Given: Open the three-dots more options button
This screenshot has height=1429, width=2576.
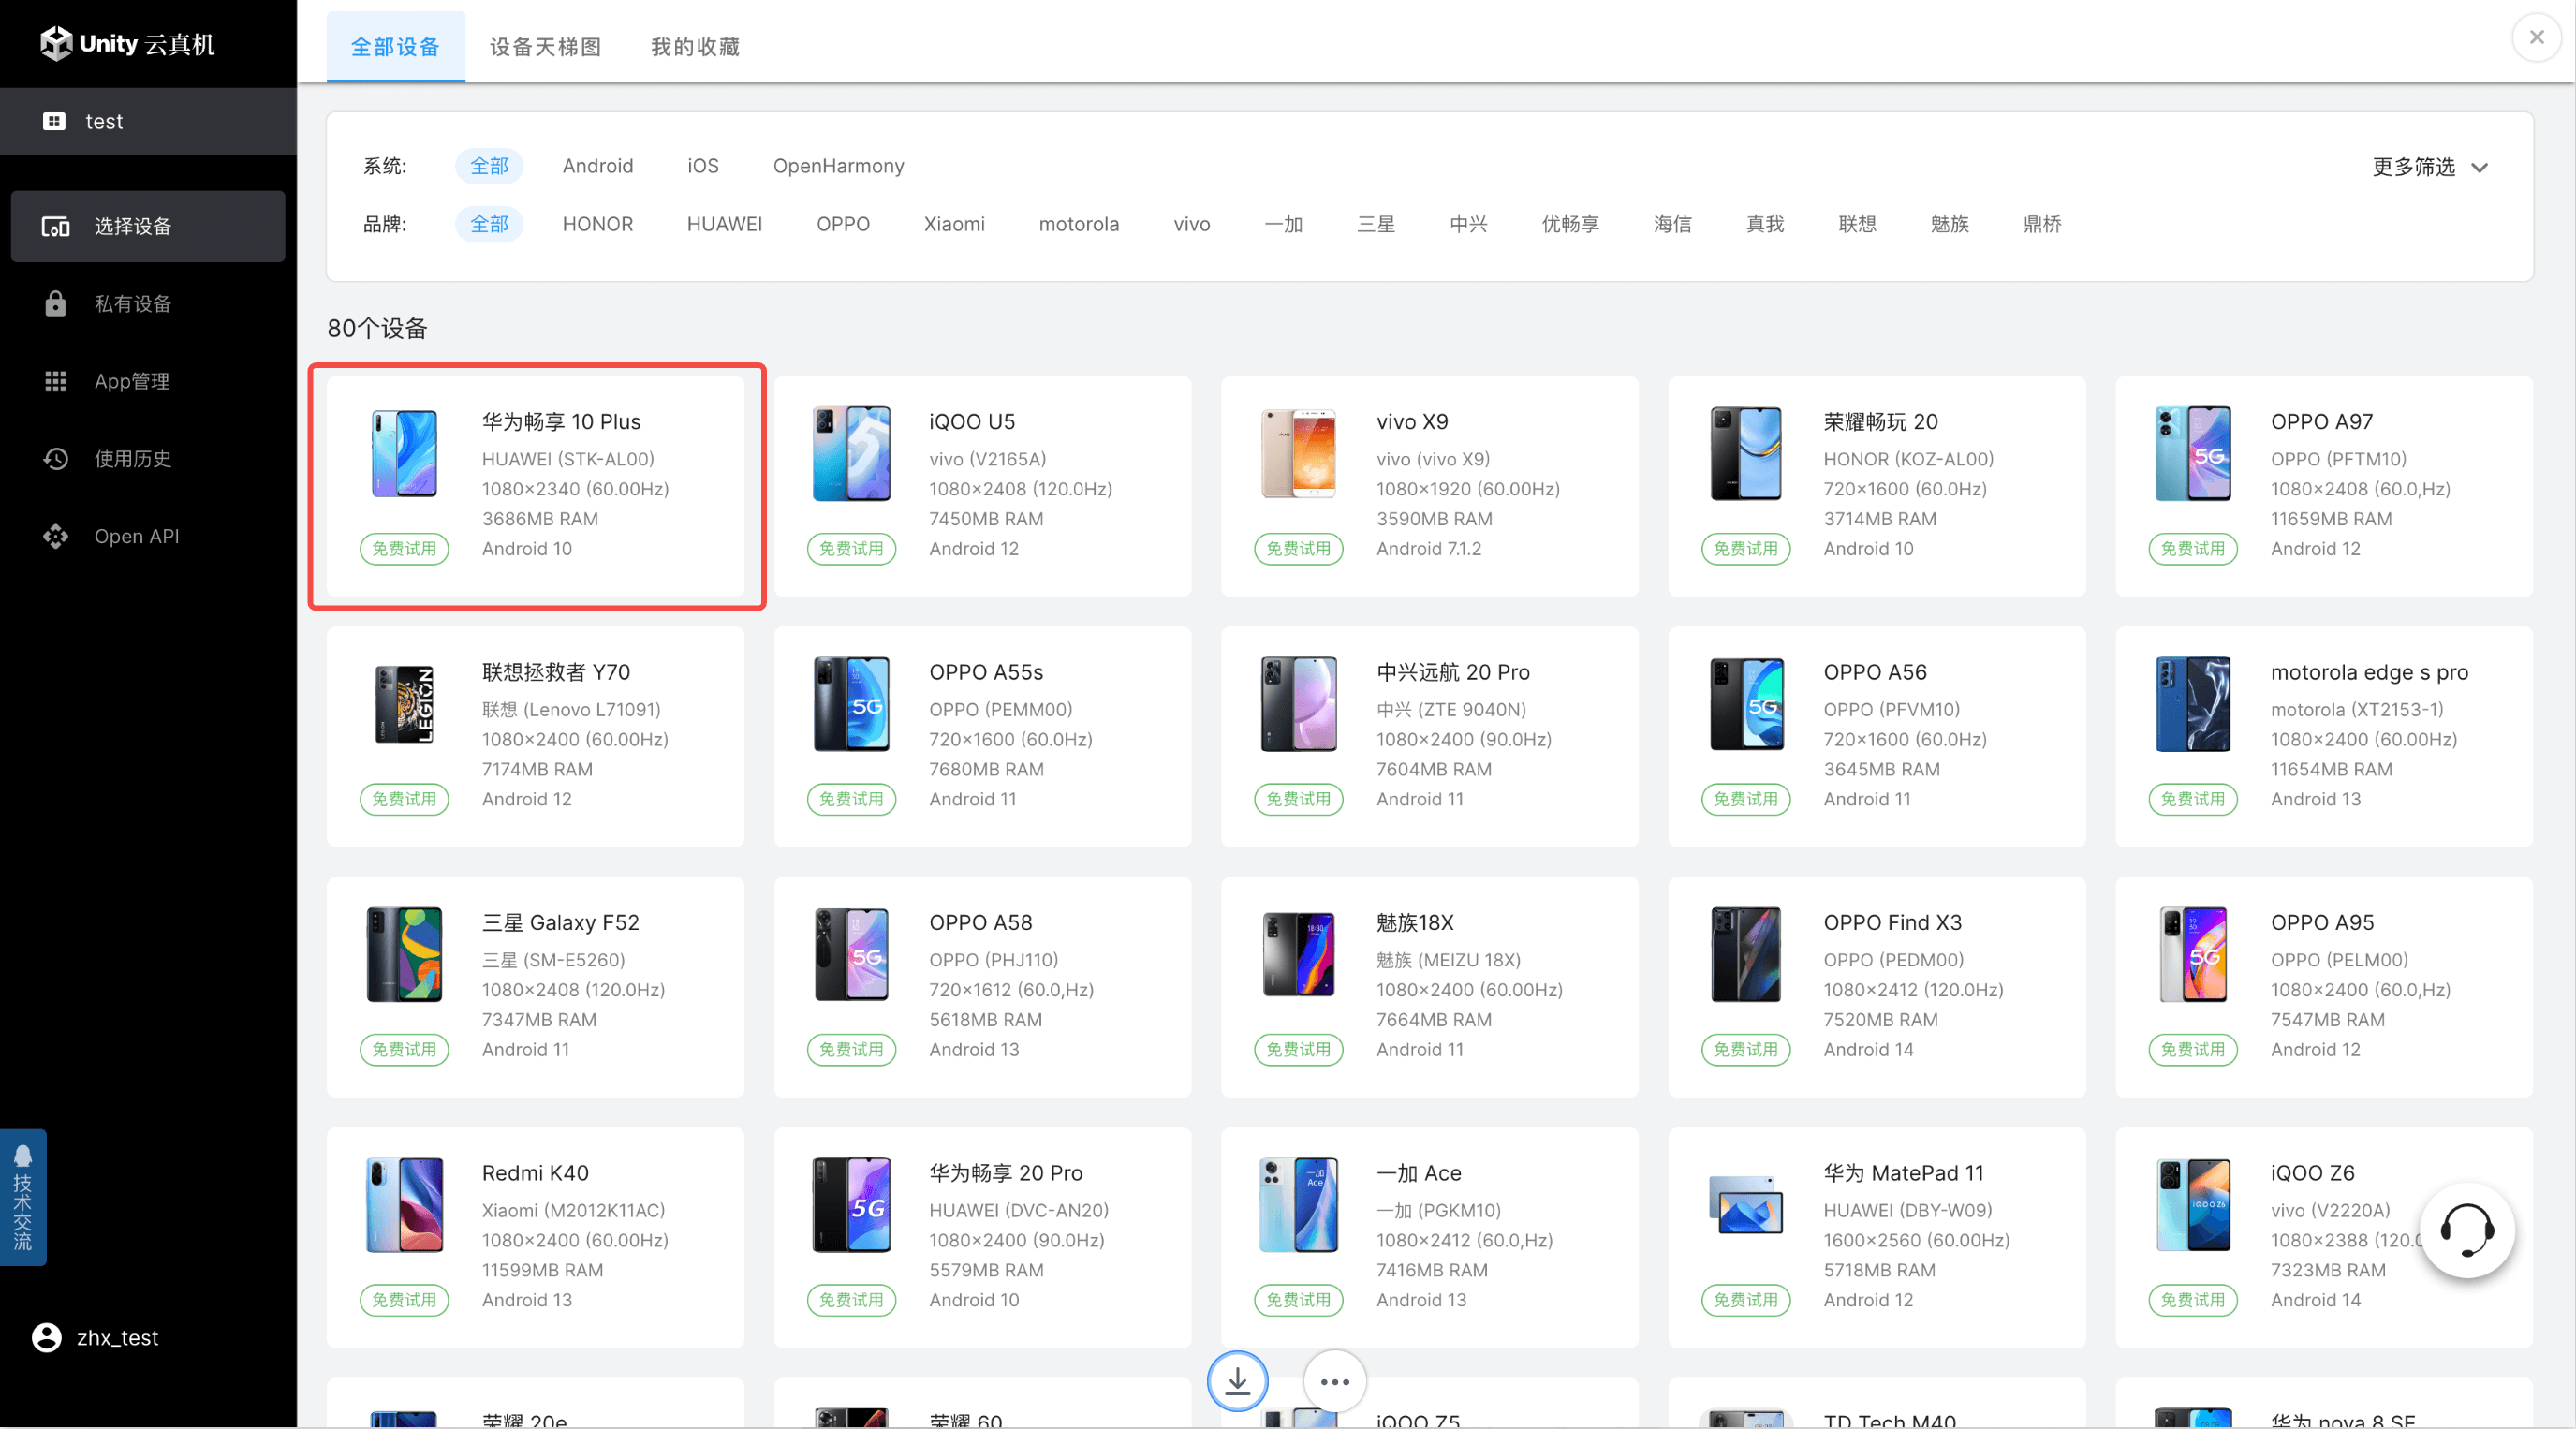Looking at the screenshot, I should tap(1334, 1381).
